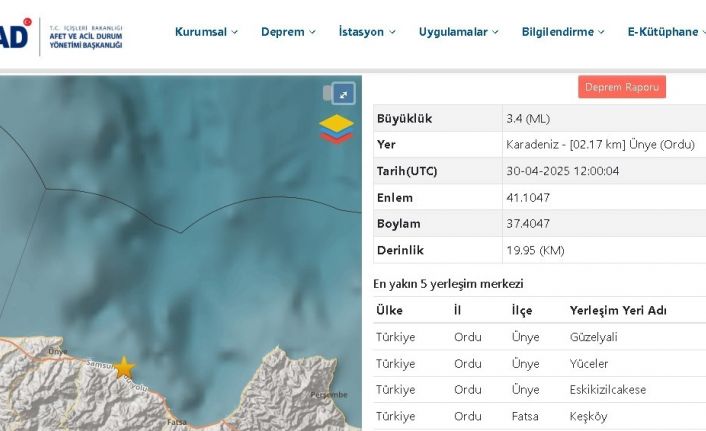Image resolution: width=706 pixels, height=431 pixels.
Task: Open the Bilgilendirme menu
Action: [563, 32]
